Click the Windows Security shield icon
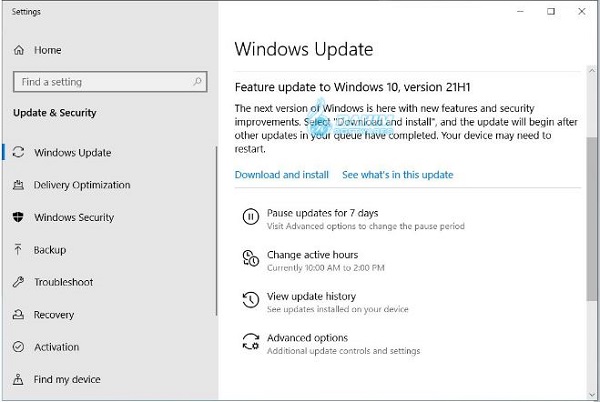Image resolution: width=600 pixels, height=402 pixels. [19, 217]
